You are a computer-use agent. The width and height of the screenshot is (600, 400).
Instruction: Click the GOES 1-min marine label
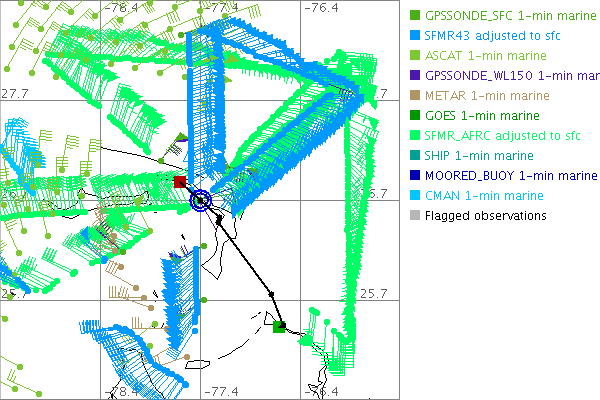(x=479, y=116)
